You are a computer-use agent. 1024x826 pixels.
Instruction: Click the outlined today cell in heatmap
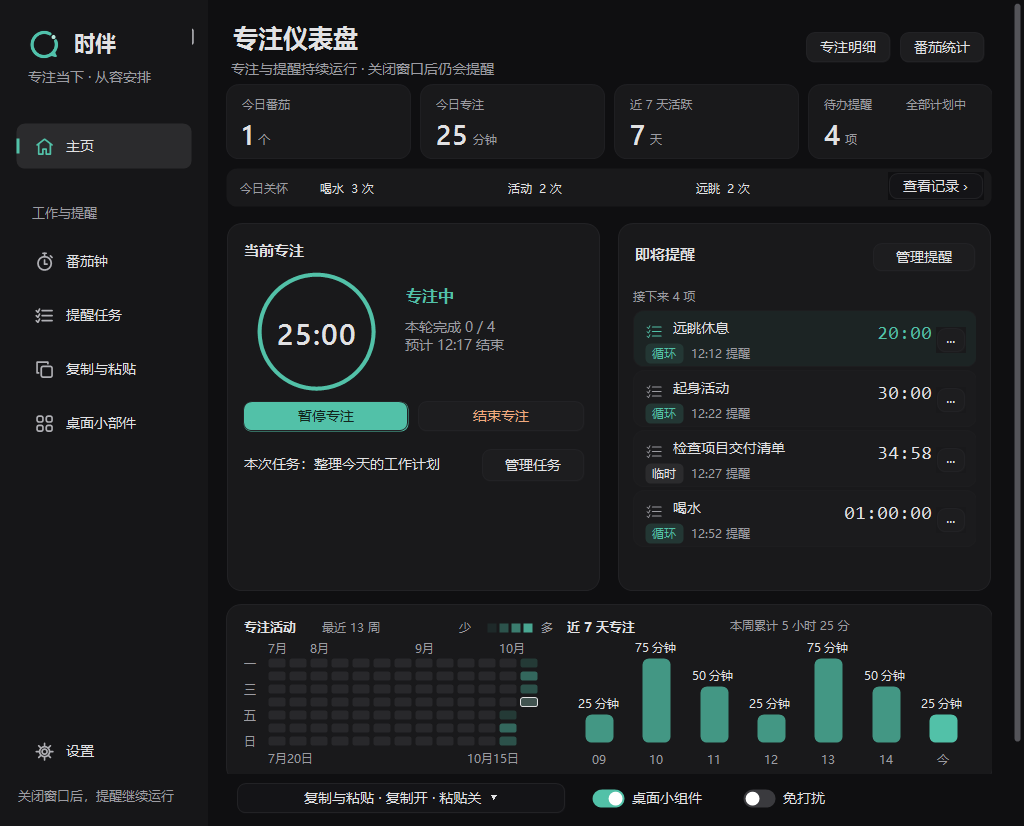(529, 702)
